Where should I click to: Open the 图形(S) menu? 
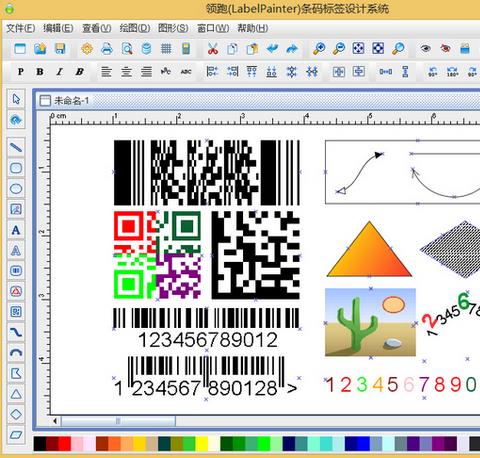click(x=173, y=28)
